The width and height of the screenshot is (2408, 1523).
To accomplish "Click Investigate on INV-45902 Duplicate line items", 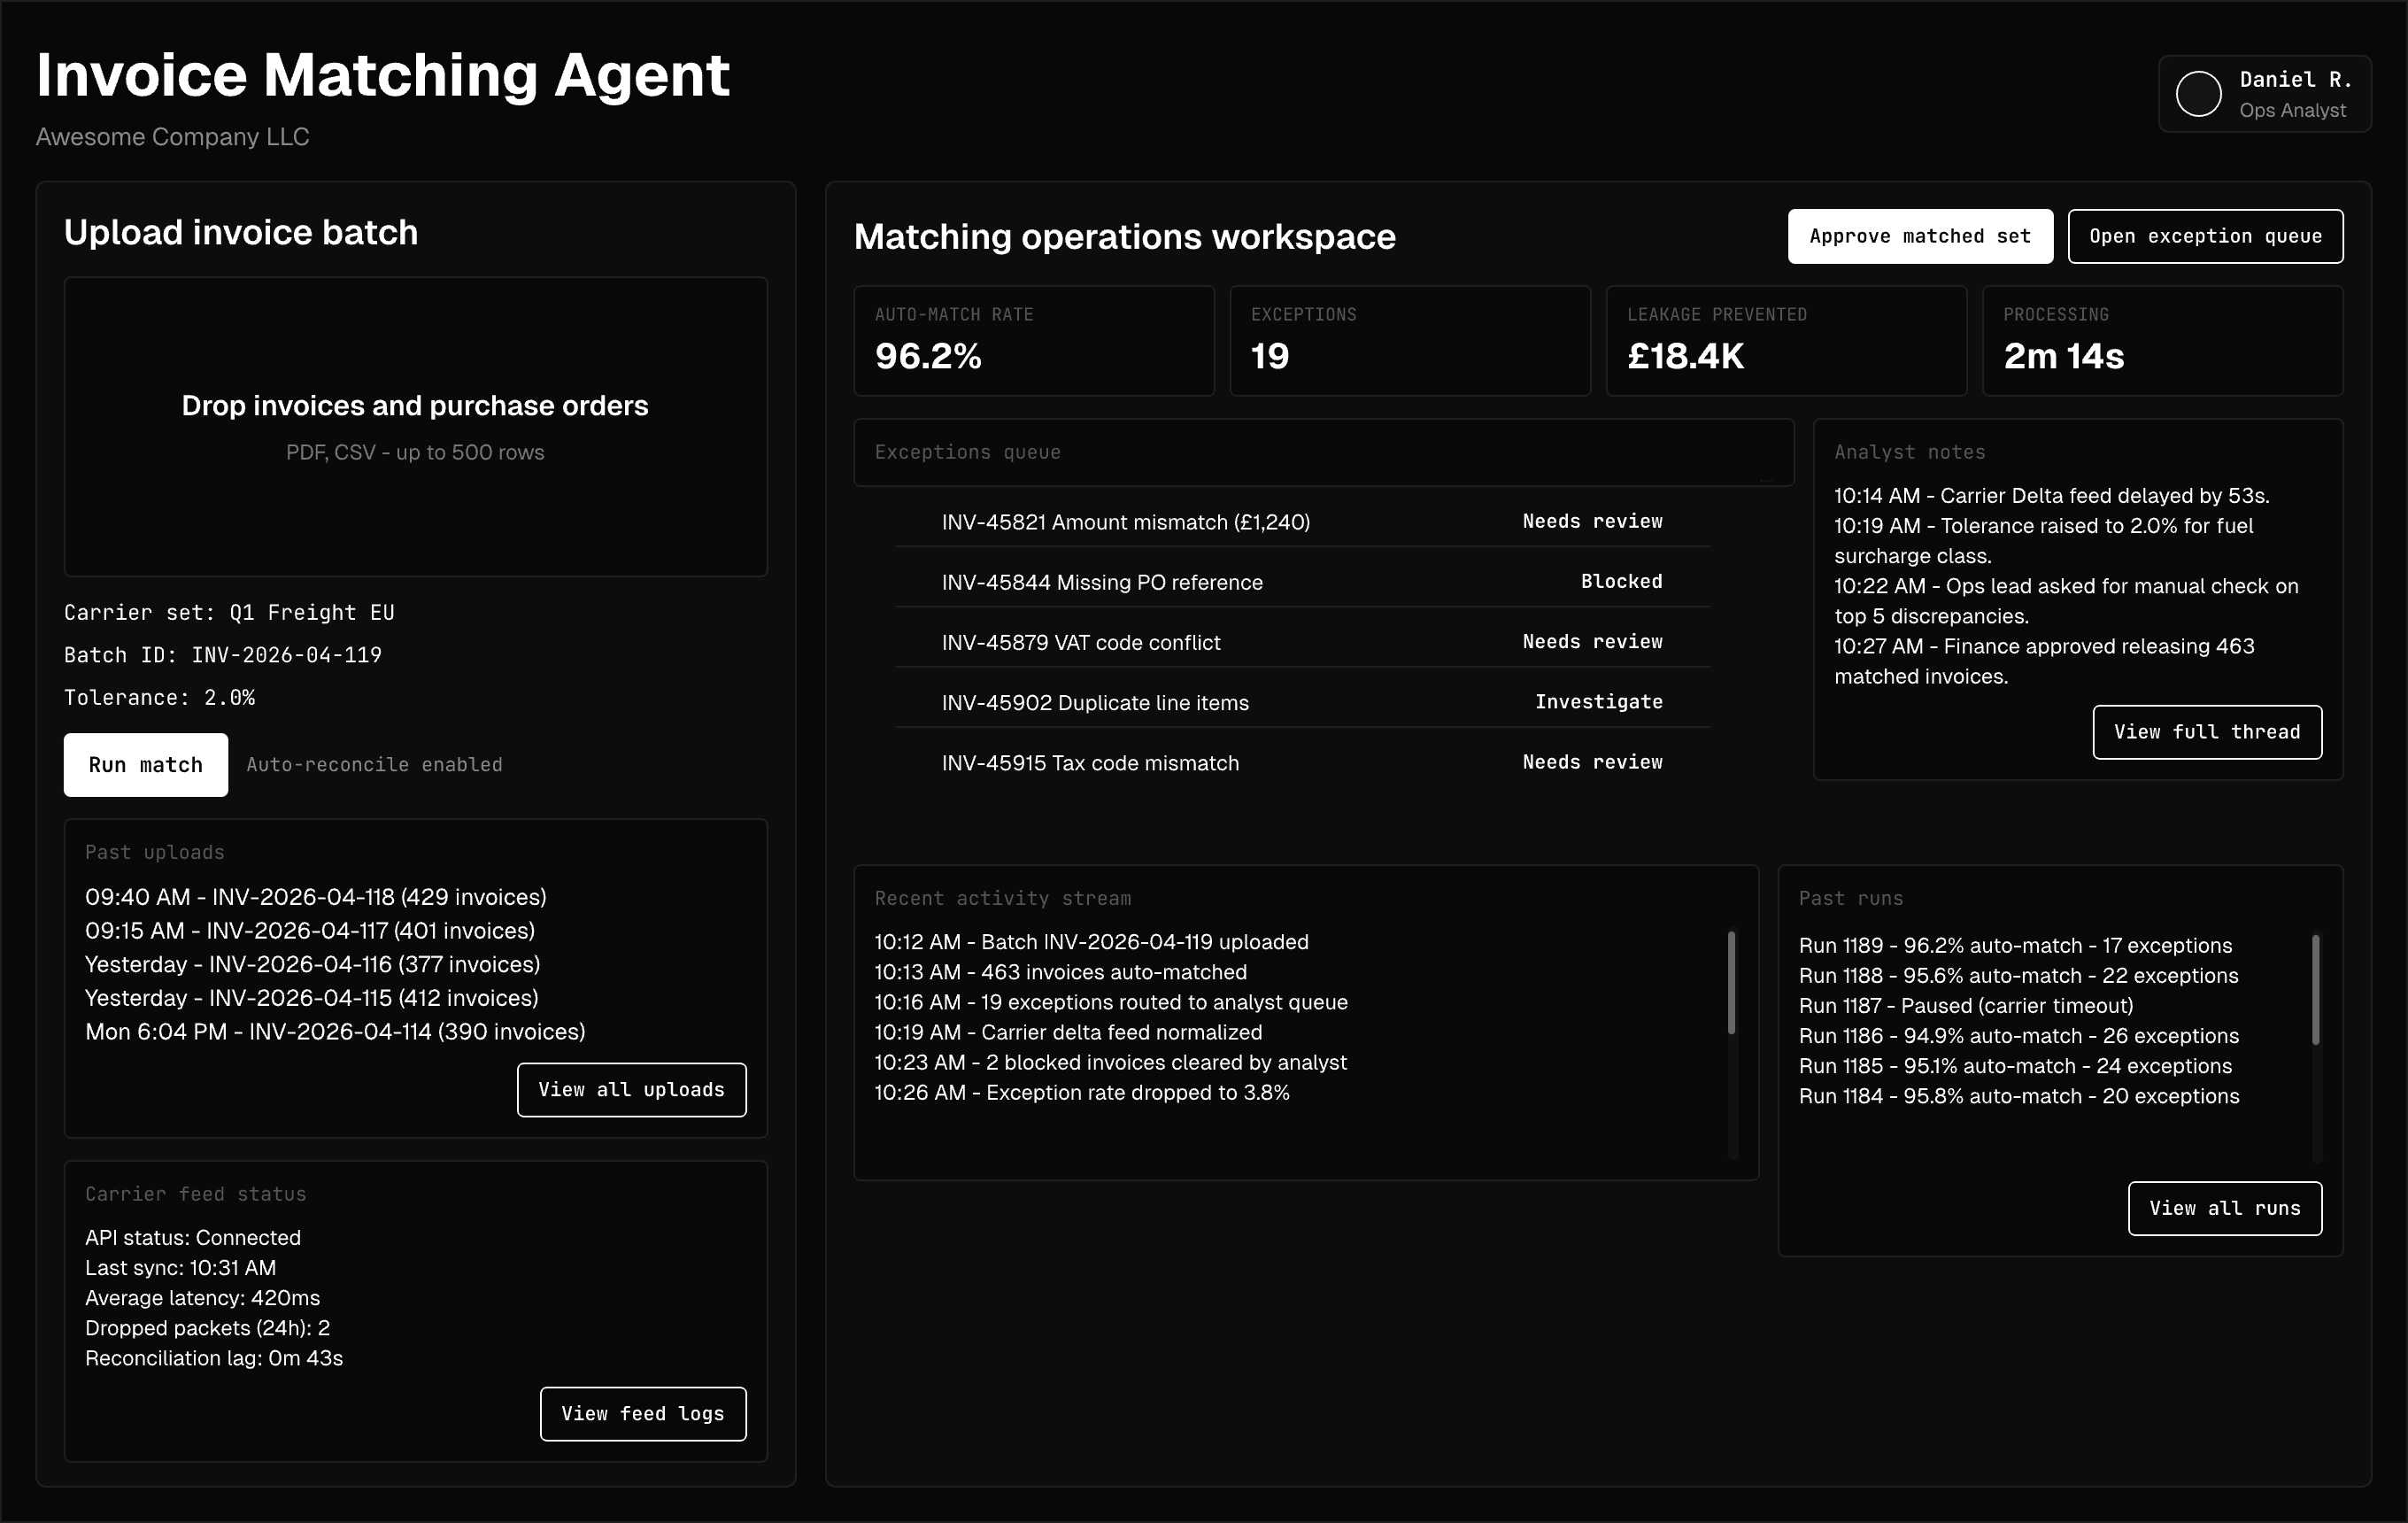I will coord(1598,701).
